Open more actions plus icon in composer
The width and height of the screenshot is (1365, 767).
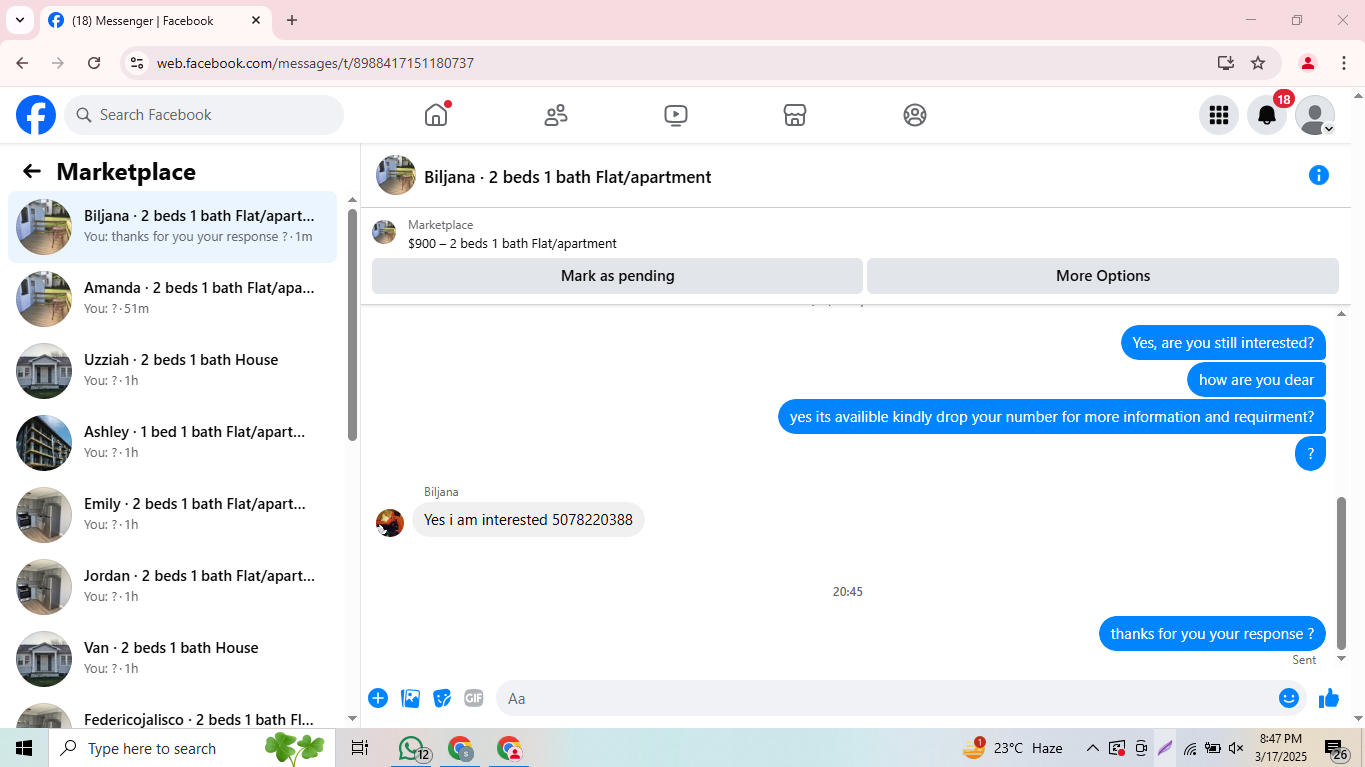point(378,698)
